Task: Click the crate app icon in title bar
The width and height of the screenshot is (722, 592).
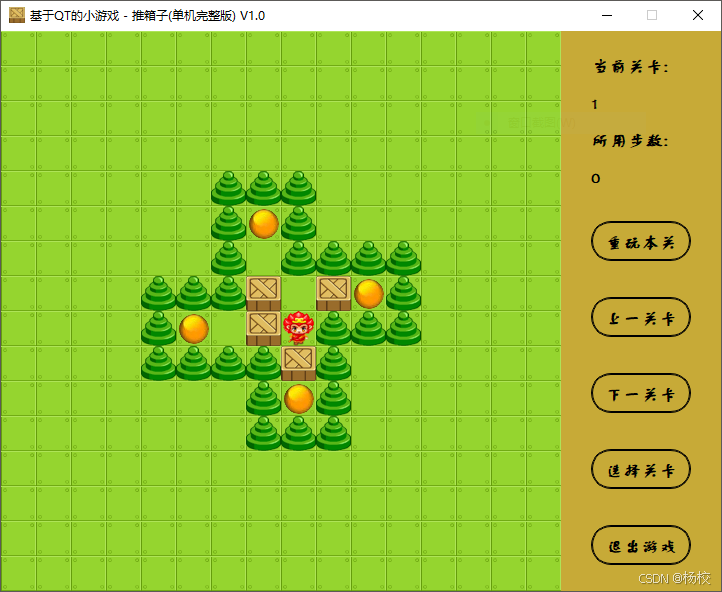Action: pos(17,15)
